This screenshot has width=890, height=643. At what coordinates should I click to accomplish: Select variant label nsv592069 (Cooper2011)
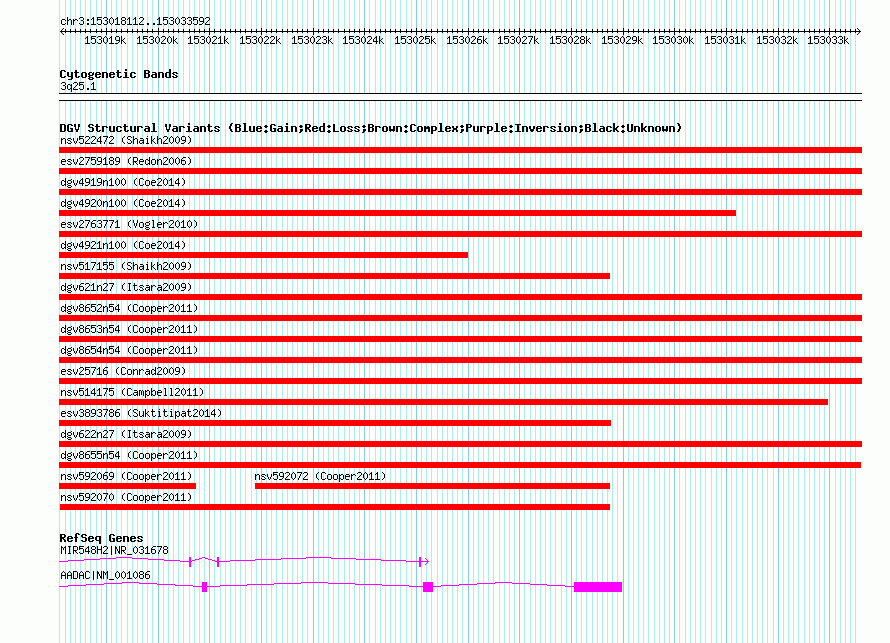(x=126, y=476)
